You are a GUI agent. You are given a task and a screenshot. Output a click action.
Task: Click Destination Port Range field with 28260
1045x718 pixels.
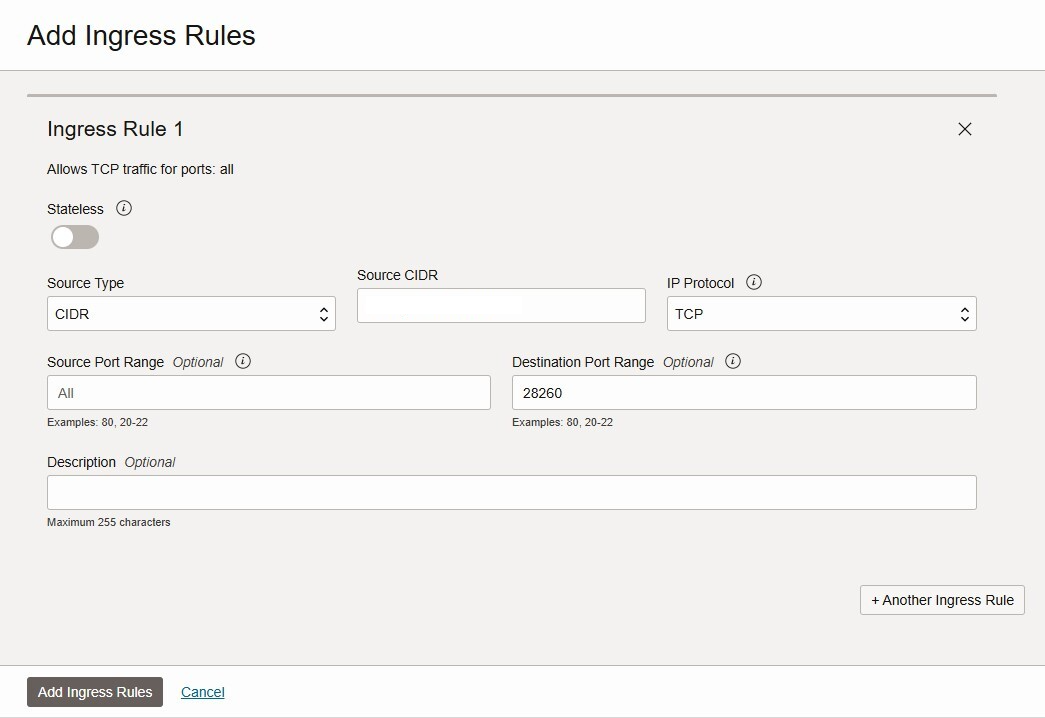(x=743, y=393)
